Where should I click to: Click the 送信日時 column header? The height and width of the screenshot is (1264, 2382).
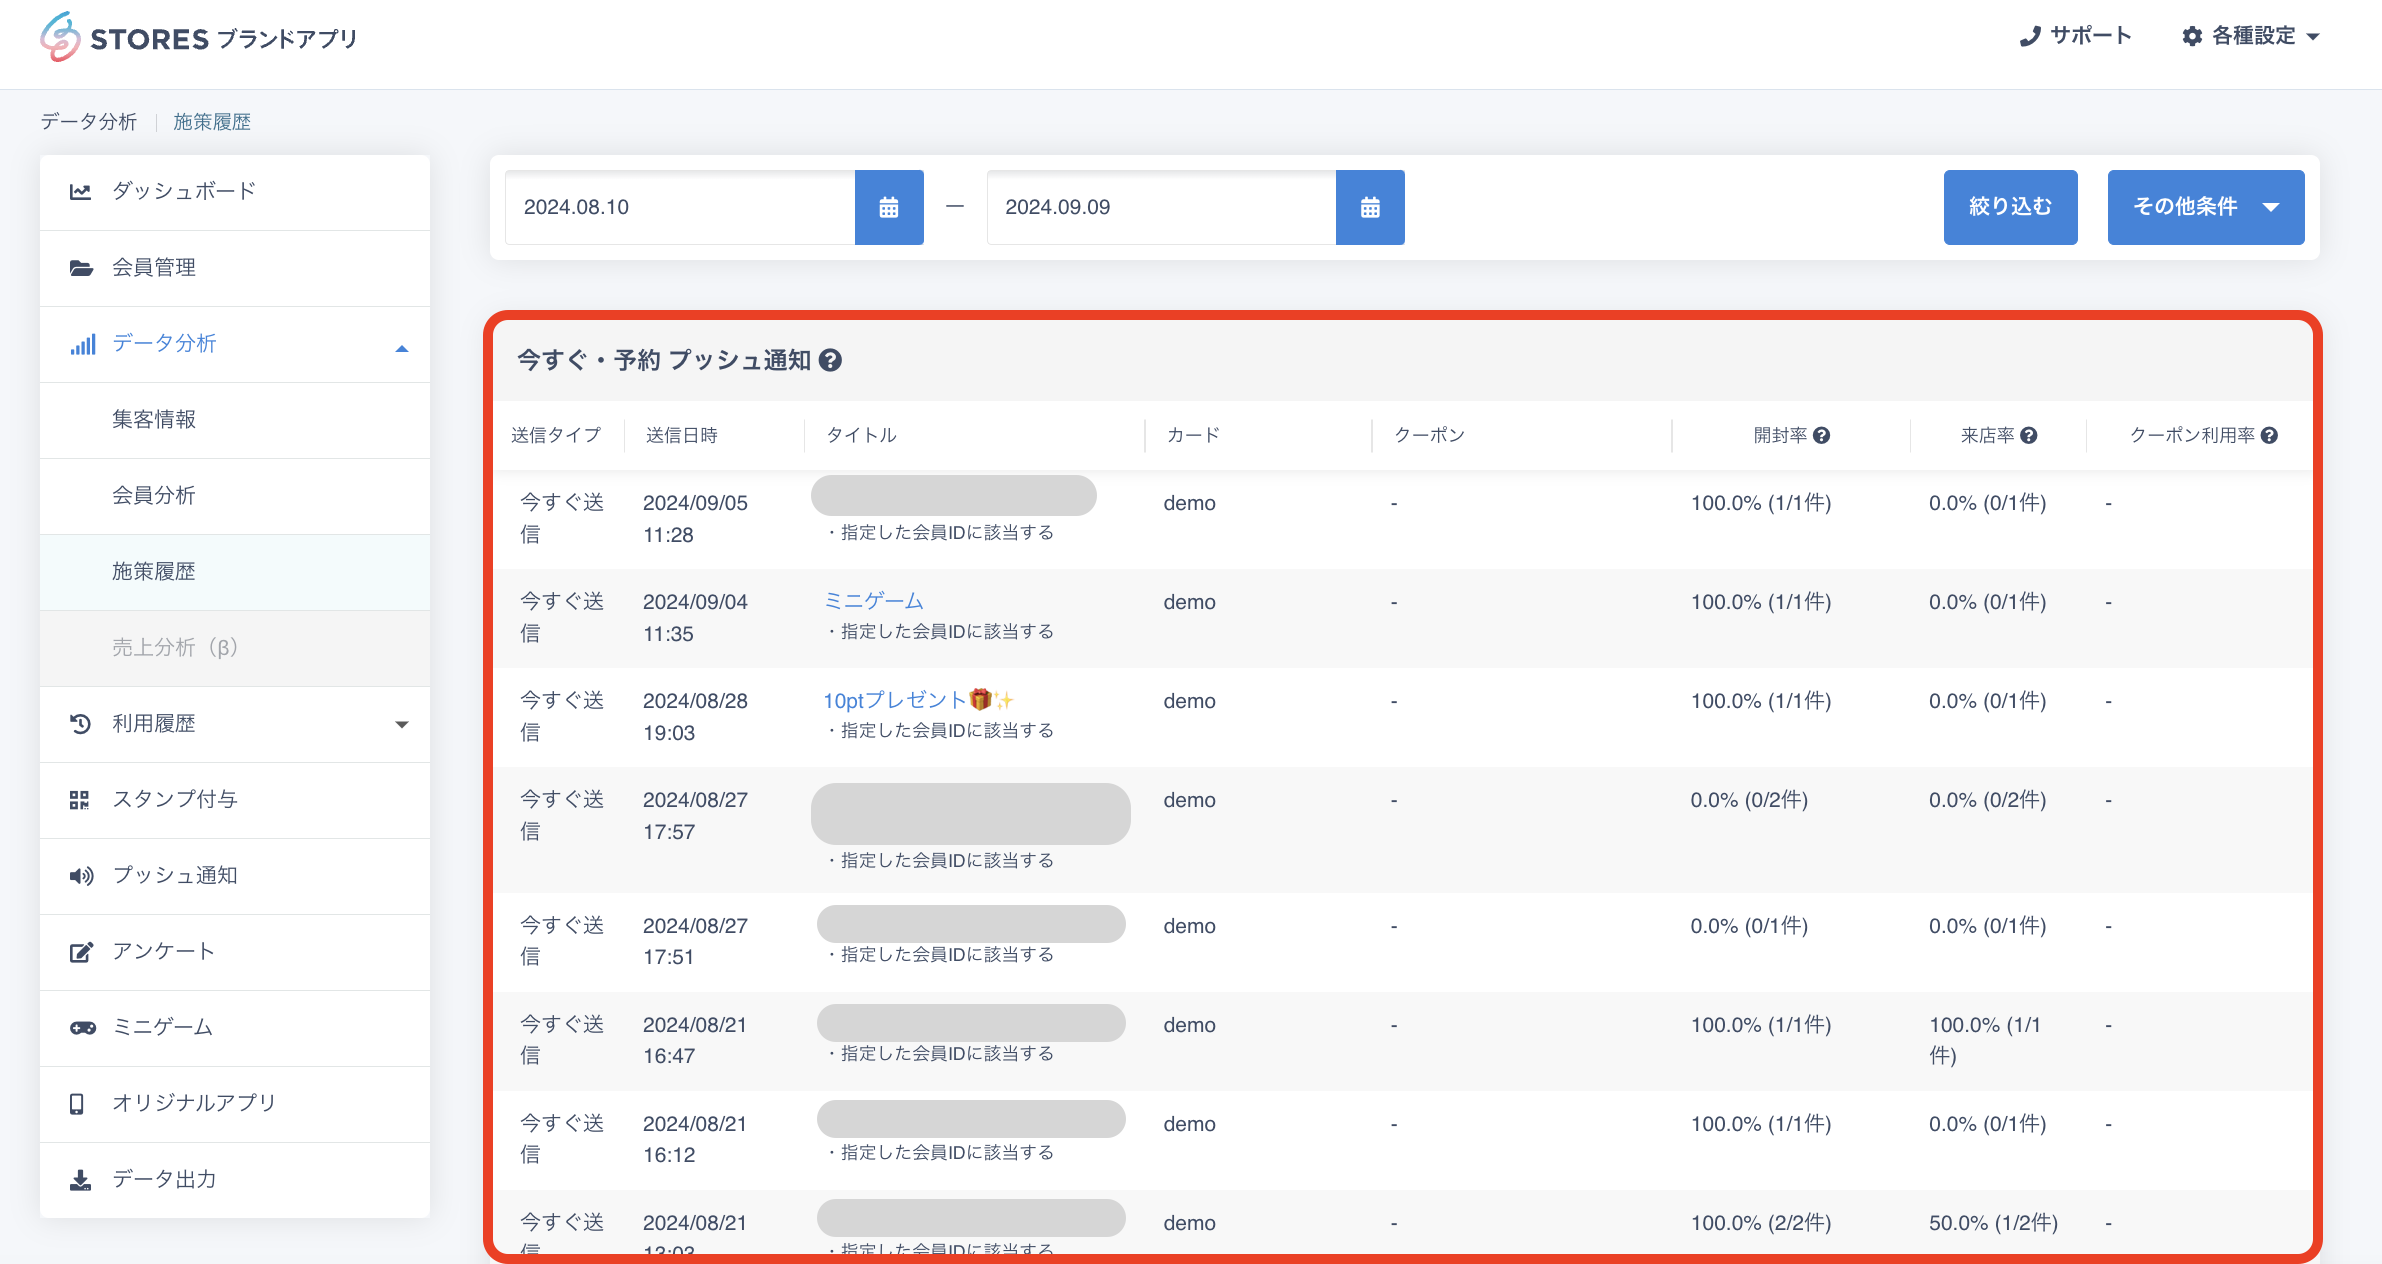pos(681,435)
